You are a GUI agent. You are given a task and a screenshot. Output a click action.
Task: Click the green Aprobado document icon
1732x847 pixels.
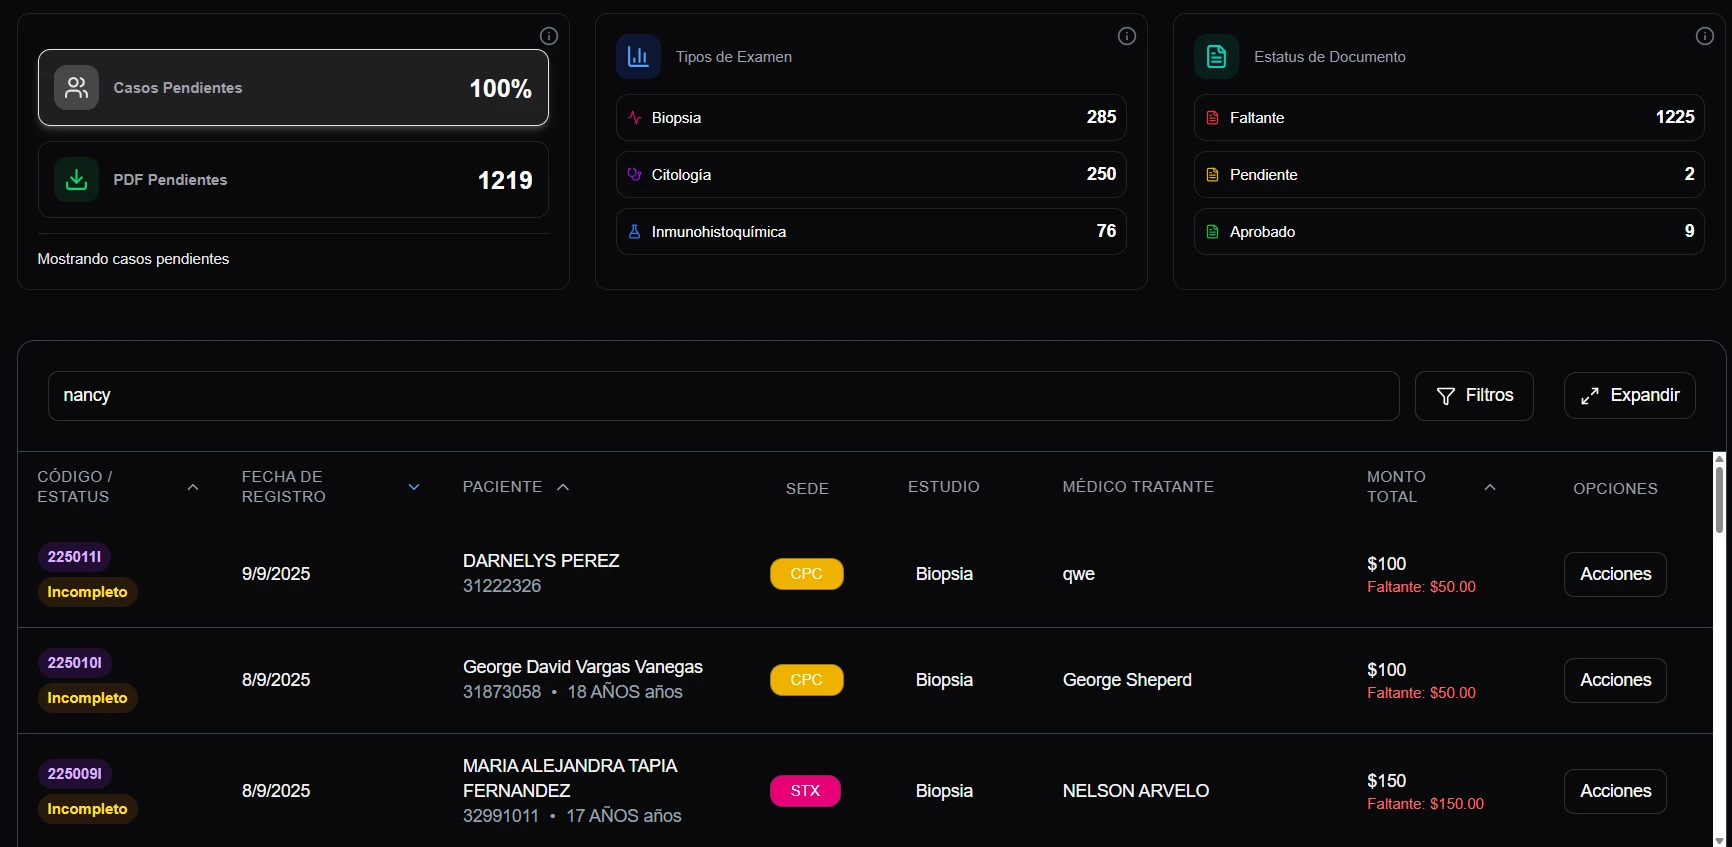(1212, 231)
